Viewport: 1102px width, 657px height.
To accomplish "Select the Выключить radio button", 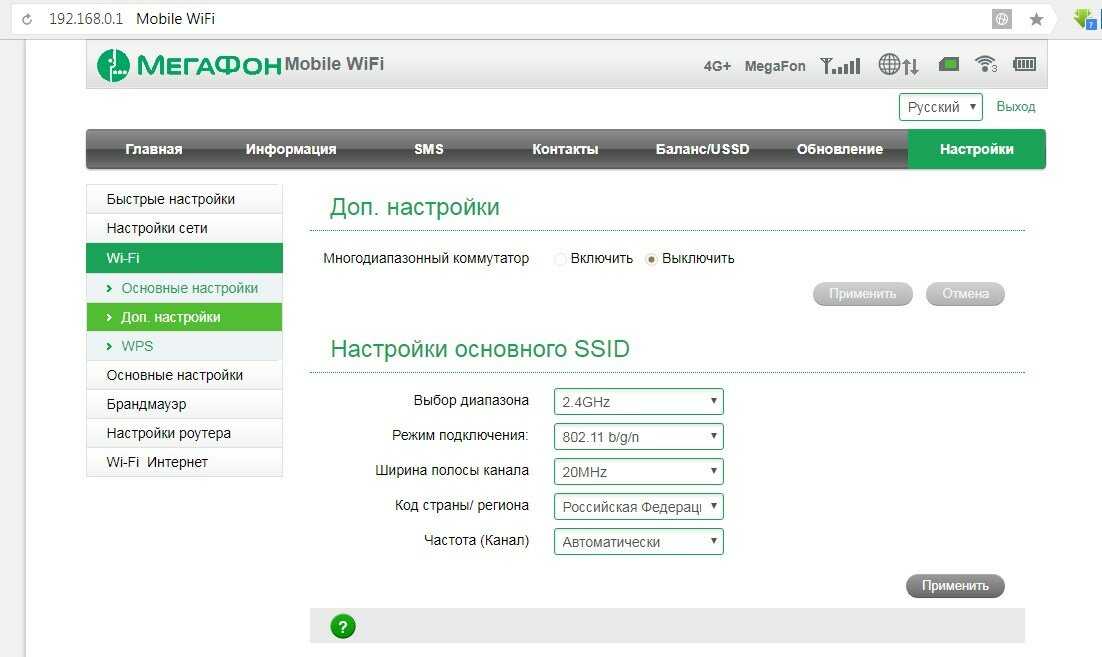I will coord(651,259).
